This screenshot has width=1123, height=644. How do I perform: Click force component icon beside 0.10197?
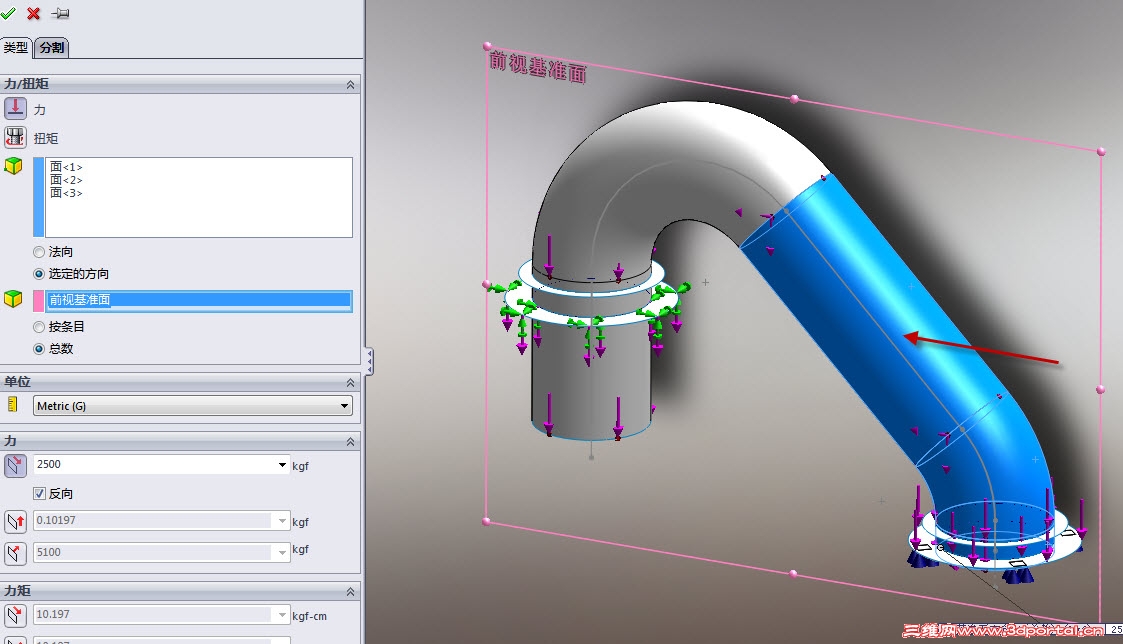pos(15,522)
